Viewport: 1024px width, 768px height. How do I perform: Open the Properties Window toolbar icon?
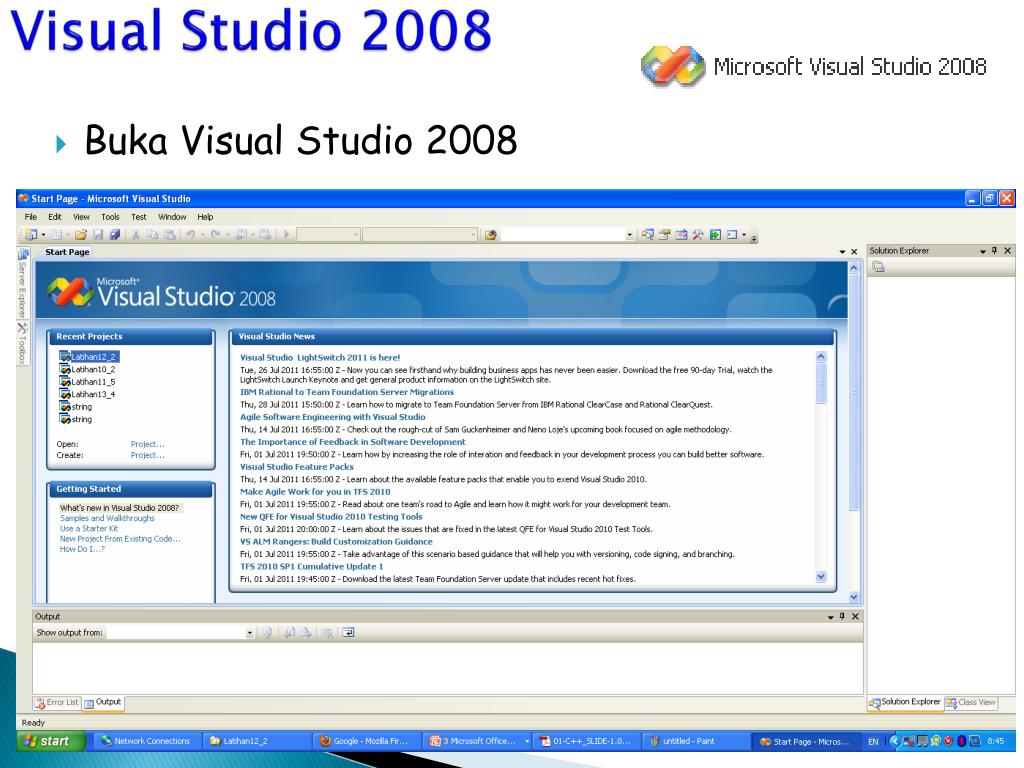click(x=665, y=234)
